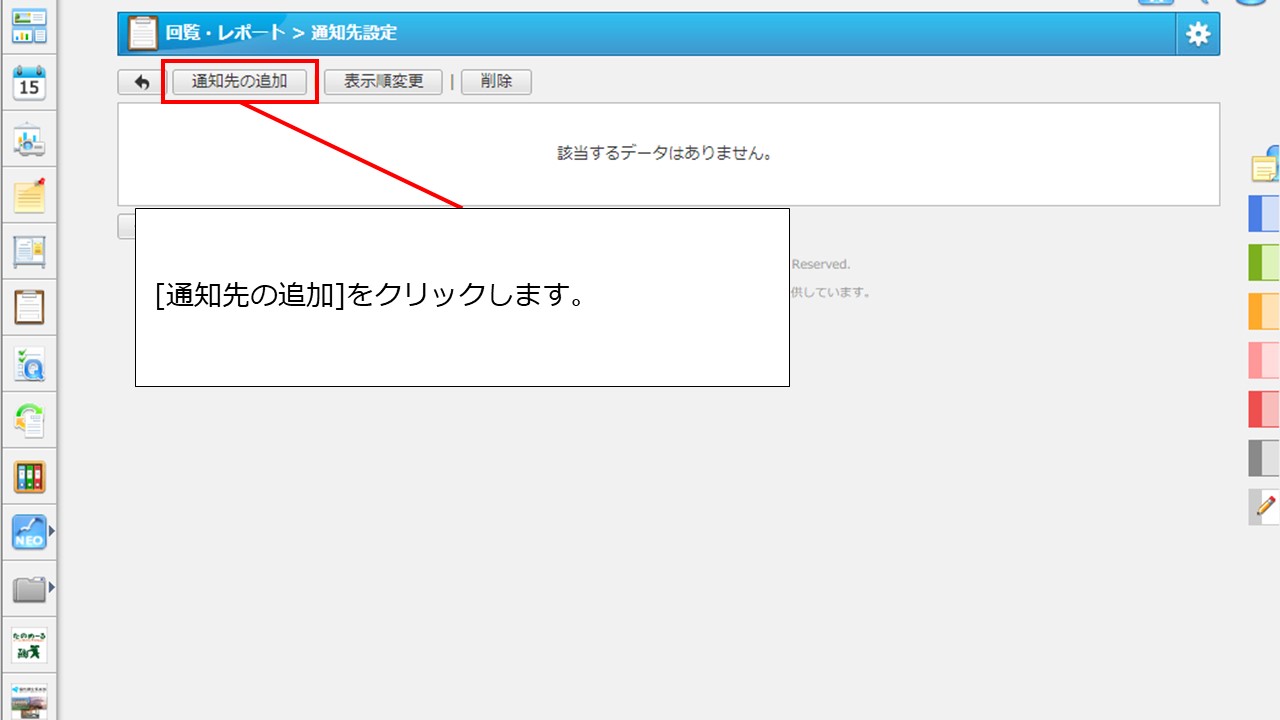Open the gray folder icon in sidebar

pyautogui.click(x=29, y=589)
